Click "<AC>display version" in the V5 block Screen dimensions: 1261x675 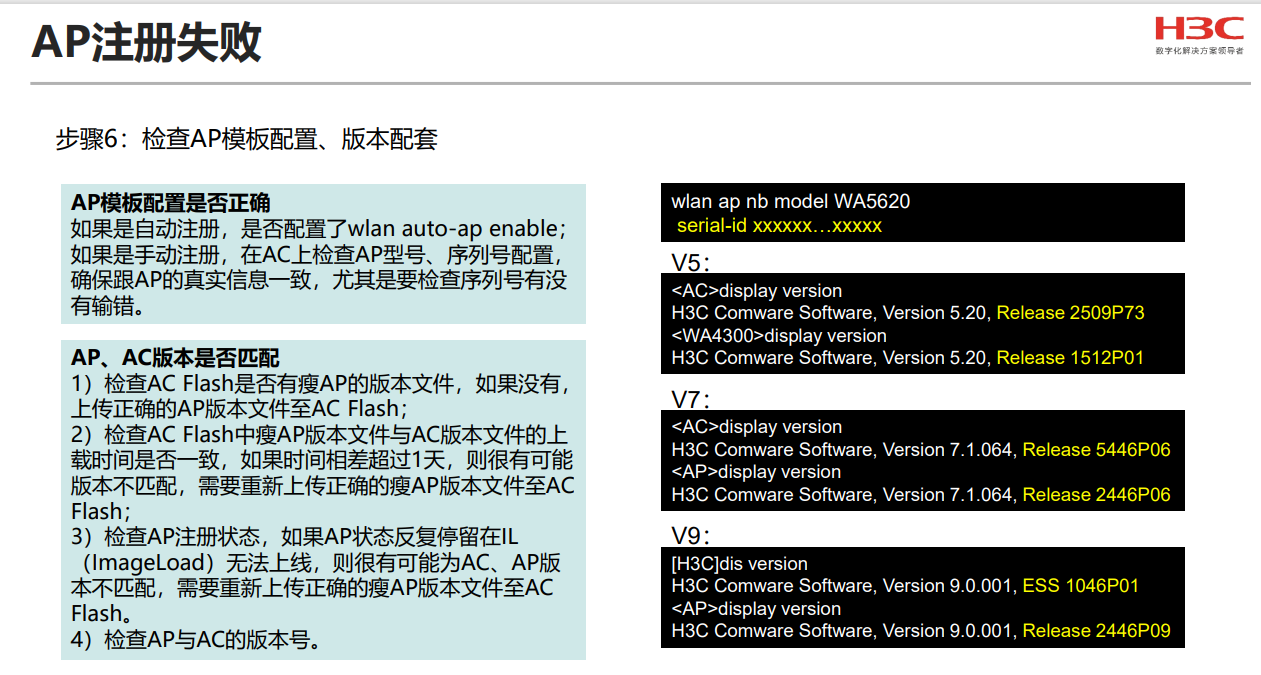(x=757, y=291)
